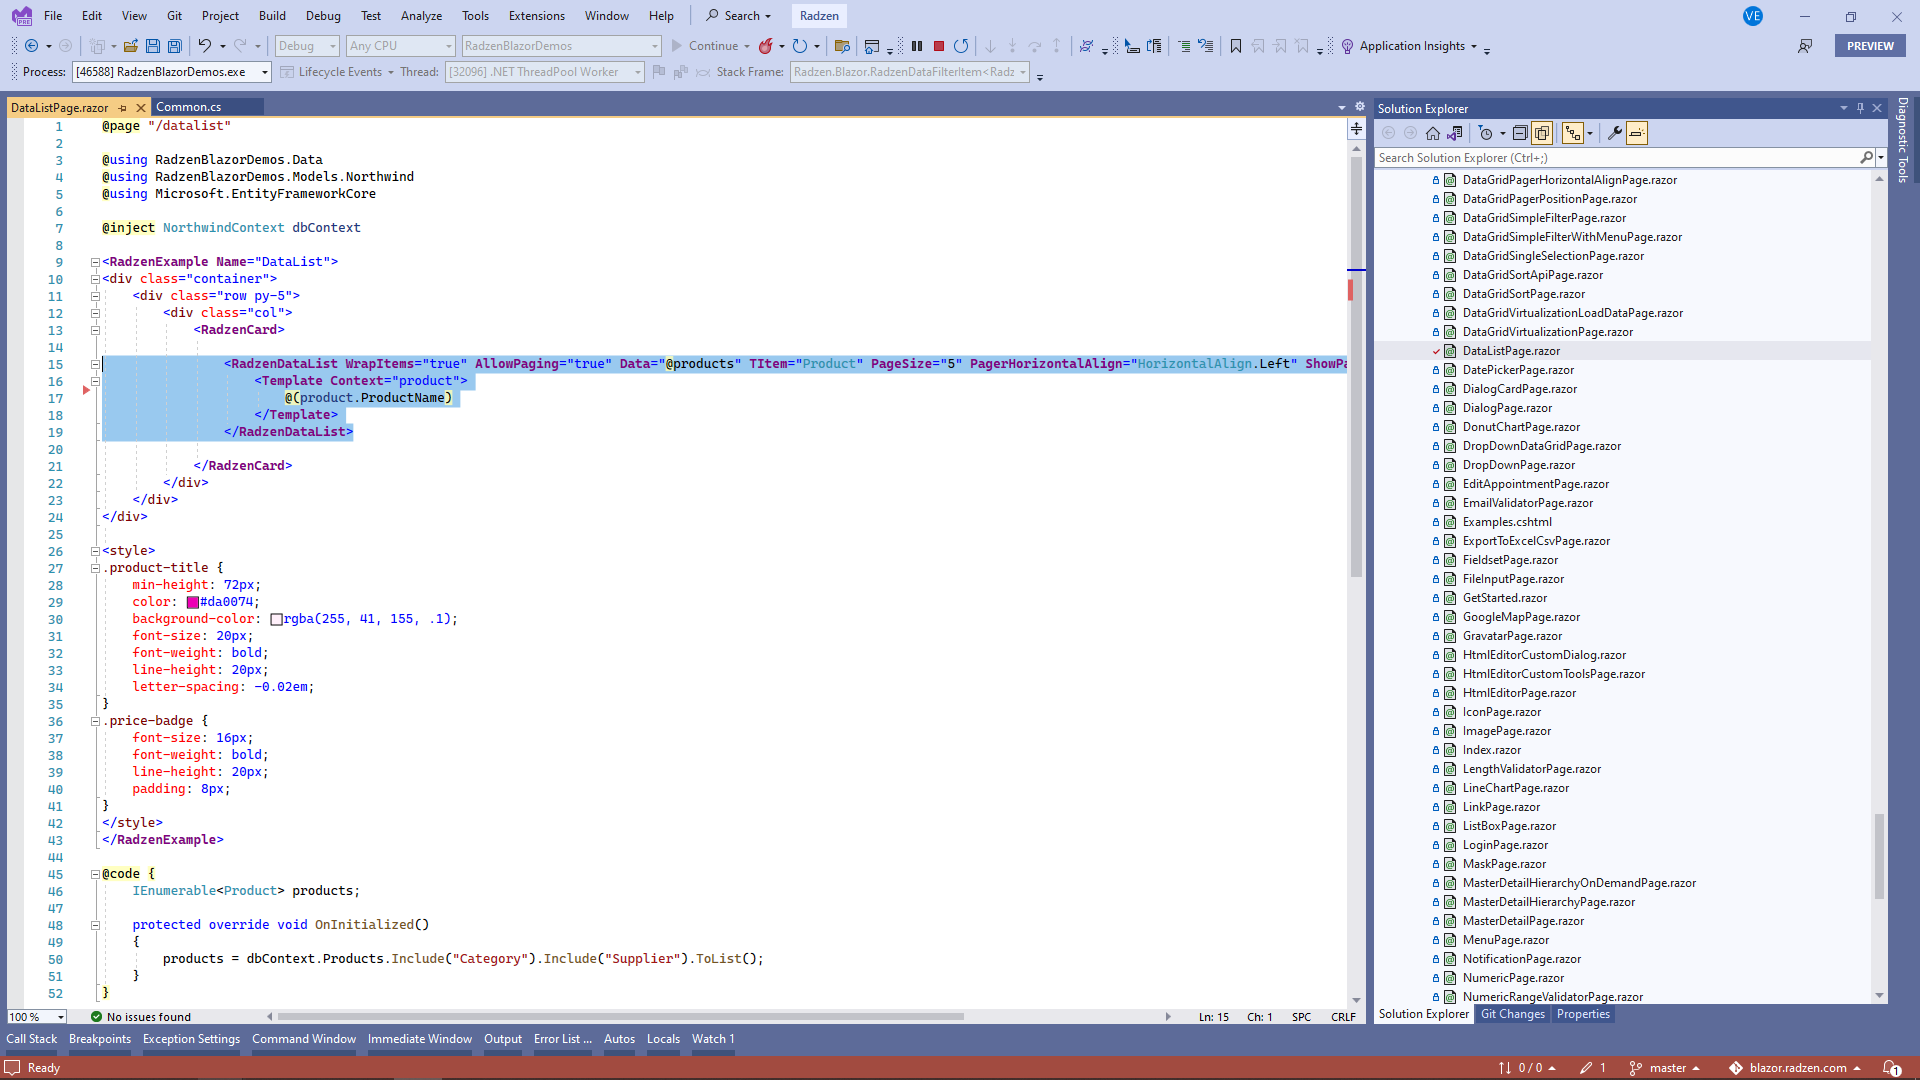Click the editor split view handle
Viewport: 1920px width, 1080px height.
pos(1357,129)
